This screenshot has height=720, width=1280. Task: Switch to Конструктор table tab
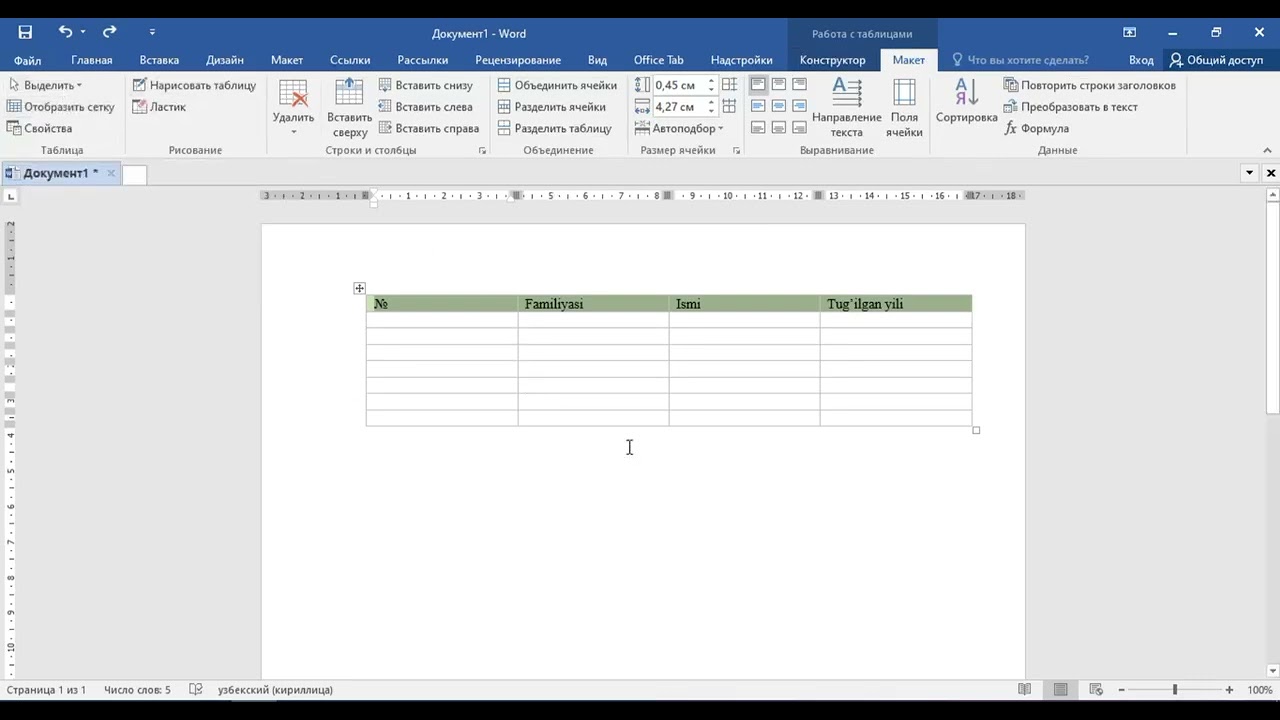pyautogui.click(x=832, y=60)
